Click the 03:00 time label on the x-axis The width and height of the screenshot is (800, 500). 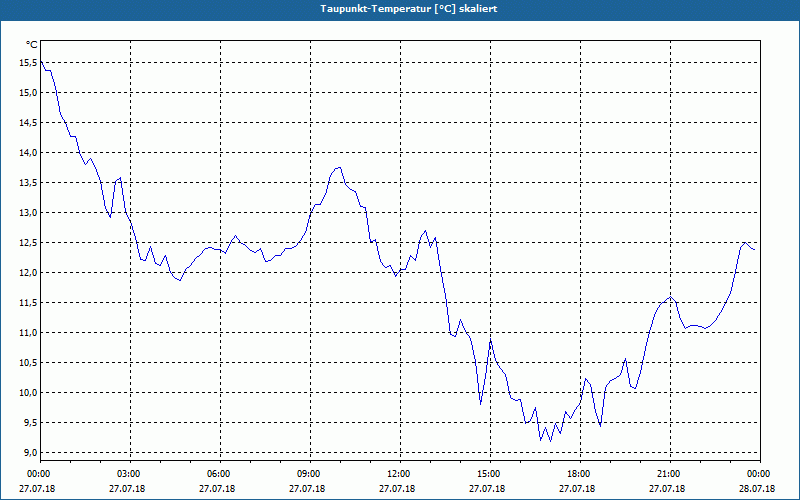131,474
